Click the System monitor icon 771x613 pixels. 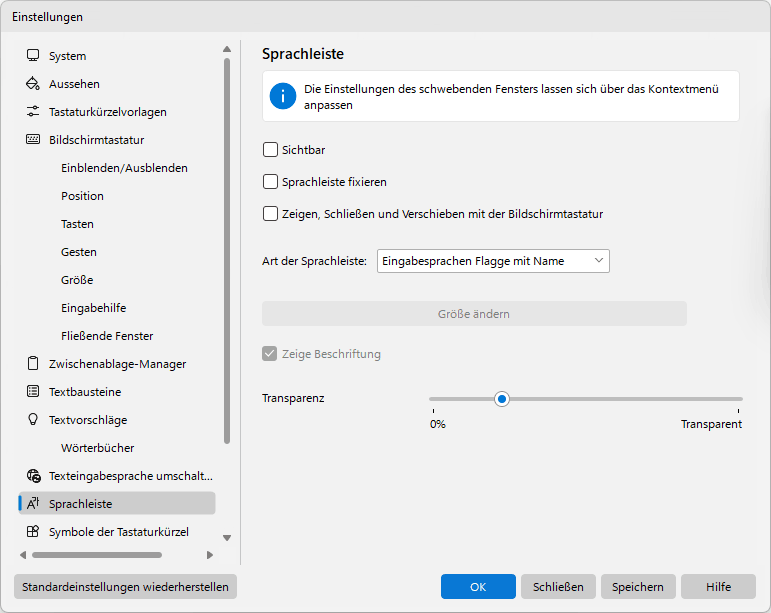click(x=33, y=56)
